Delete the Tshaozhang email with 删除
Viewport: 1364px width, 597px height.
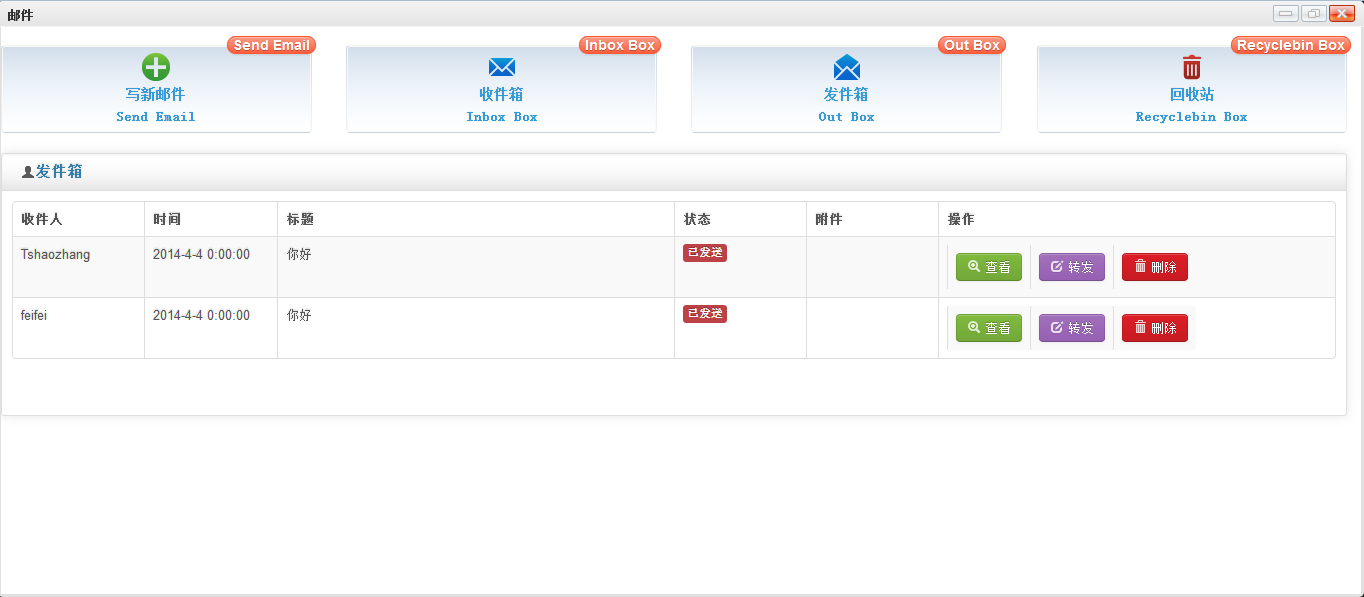(x=1155, y=267)
